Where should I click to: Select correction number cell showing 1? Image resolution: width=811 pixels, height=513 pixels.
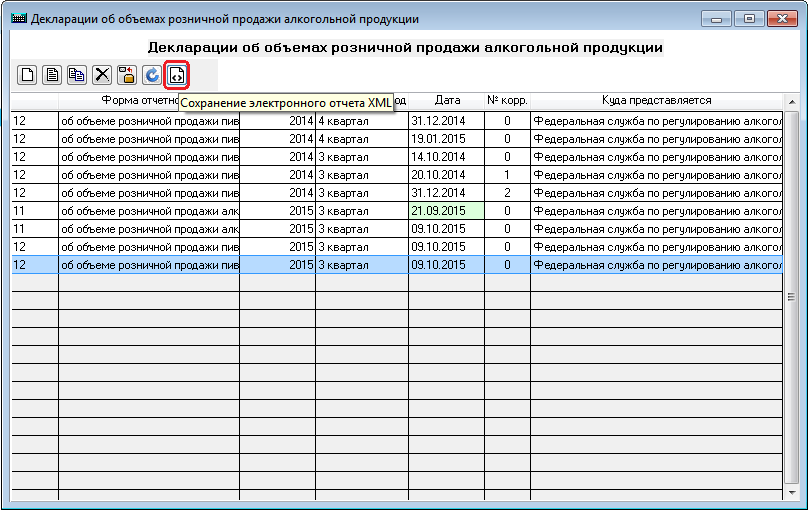pyautogui.click(x=507, y=175)
